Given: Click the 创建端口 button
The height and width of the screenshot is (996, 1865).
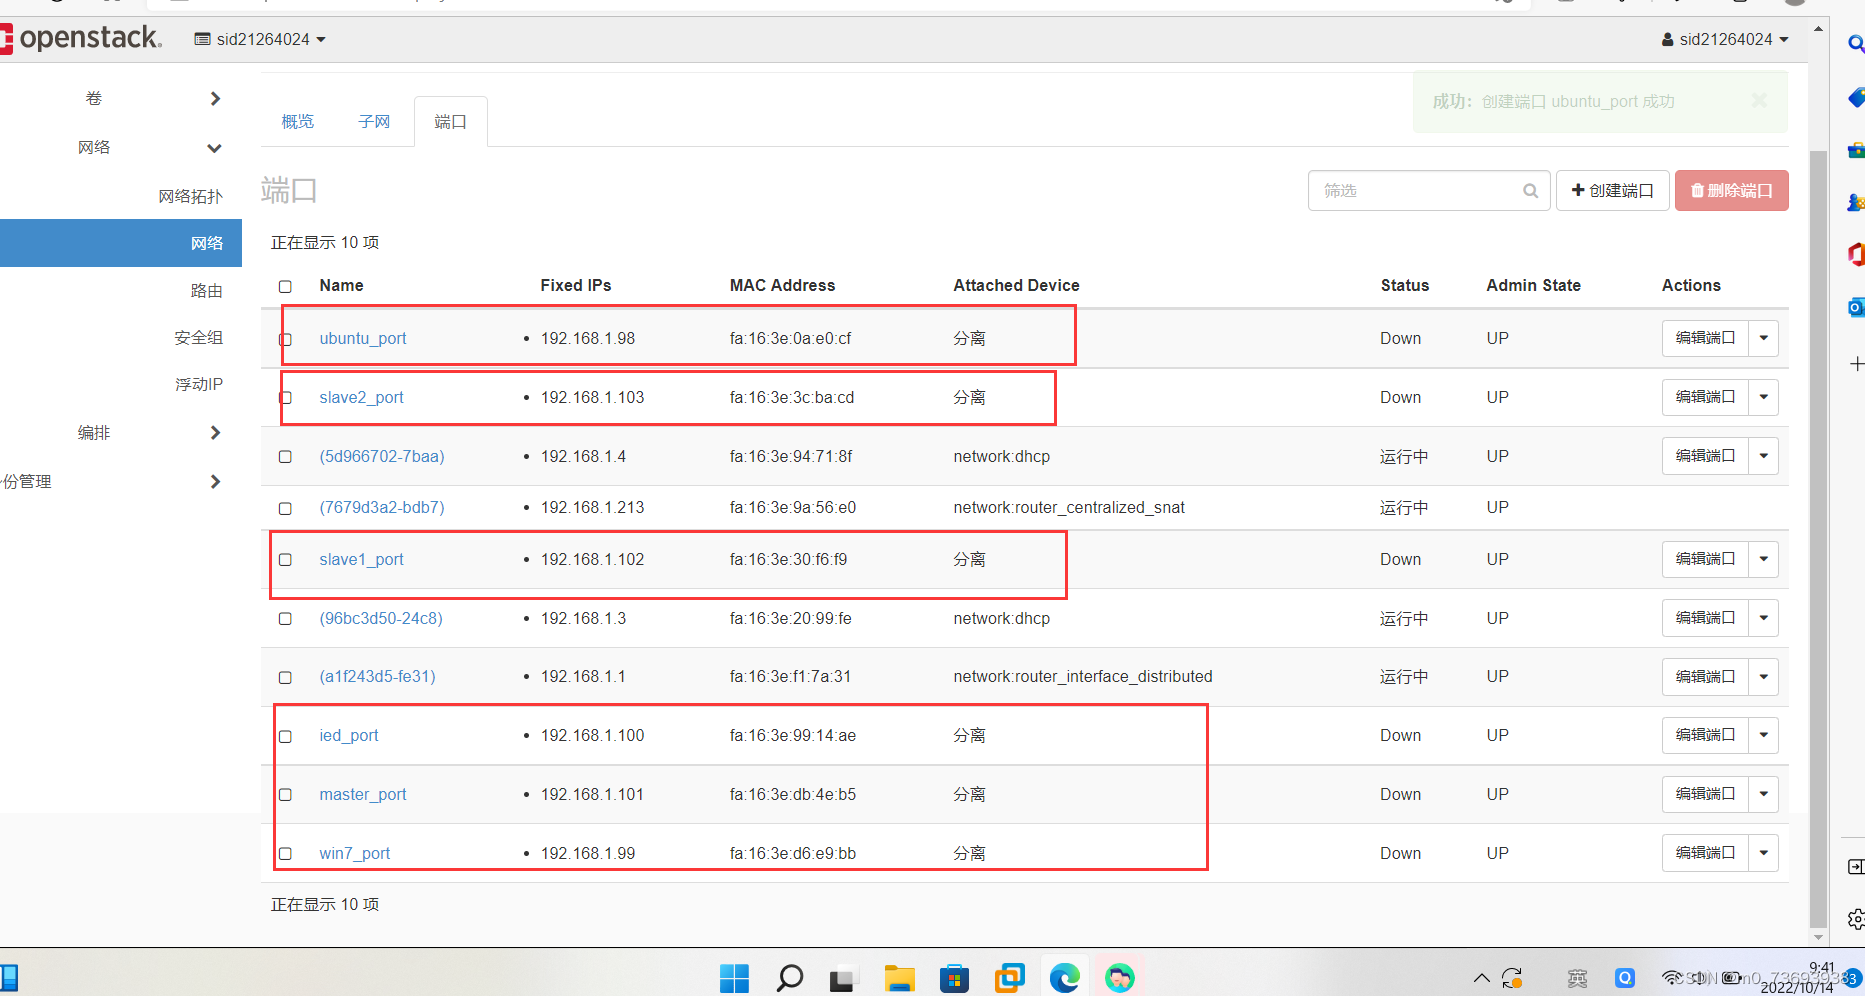Looking at the screenshot, I should point(1612,190).
